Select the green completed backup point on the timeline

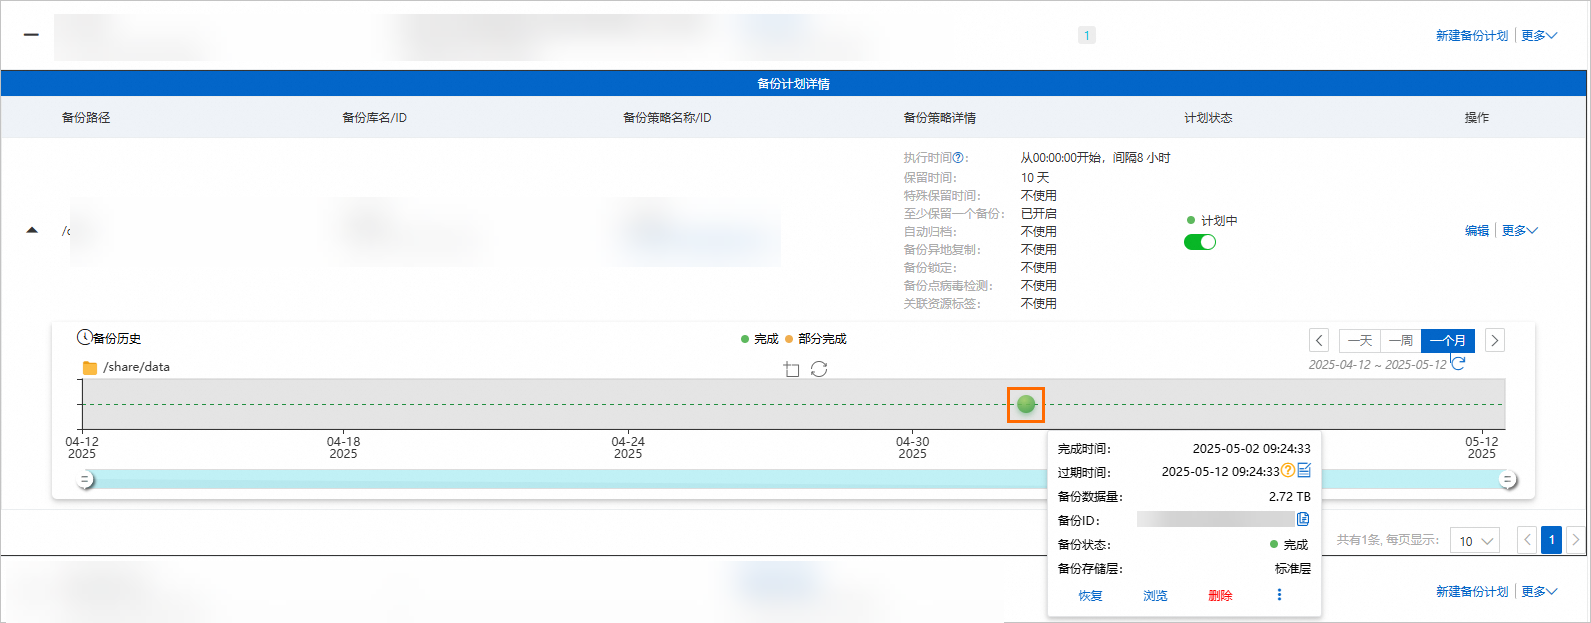pos(1026,404)
